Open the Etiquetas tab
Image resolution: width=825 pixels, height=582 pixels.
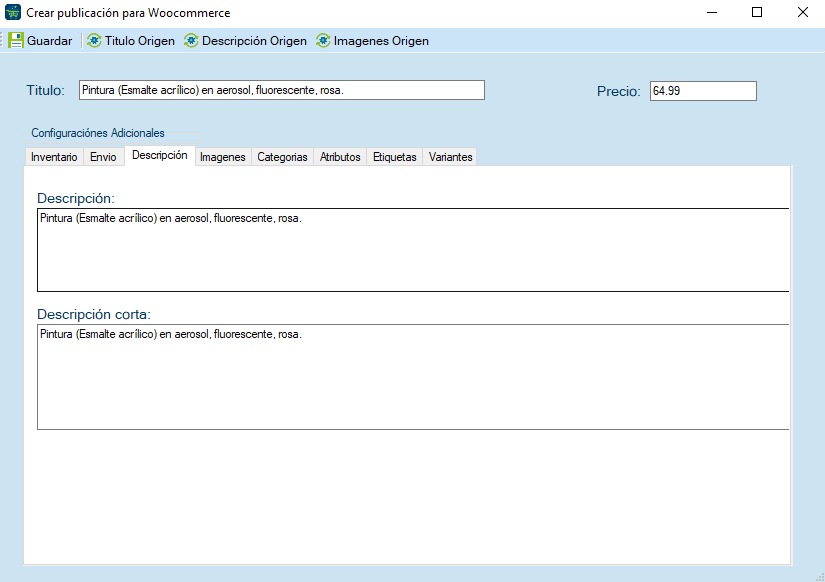pos(395,157)
